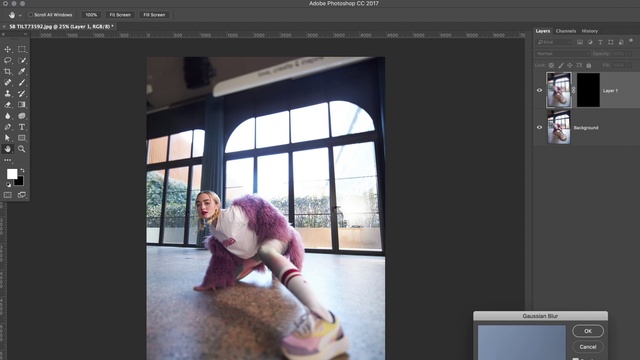Select the Quick Selection tool

(x=22, y=60)
